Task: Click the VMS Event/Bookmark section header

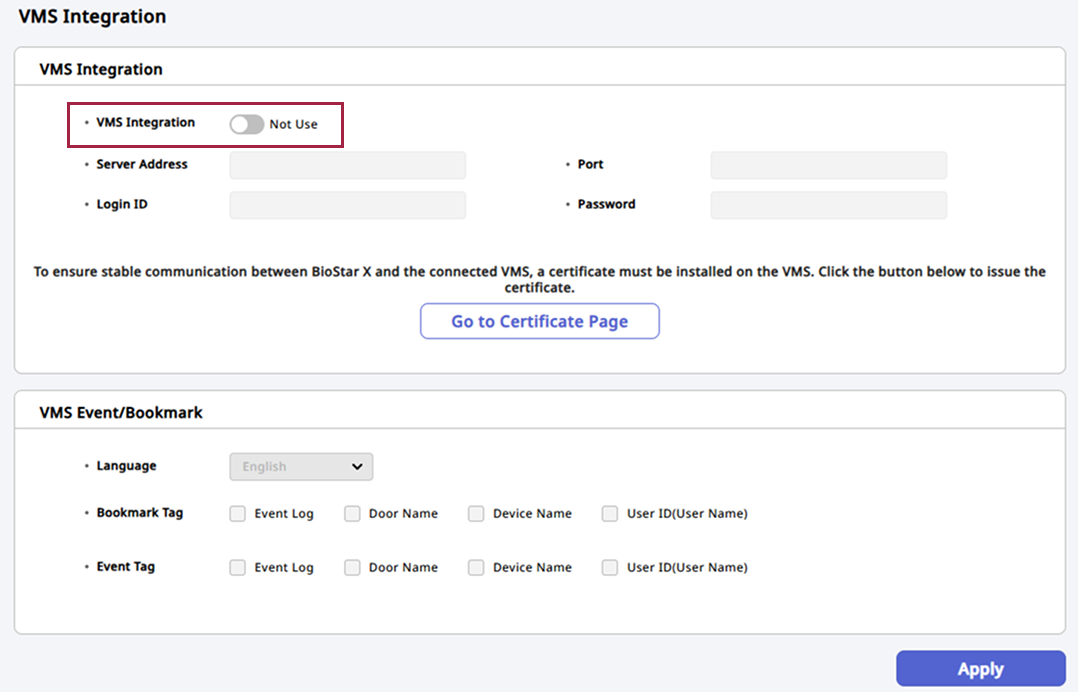Action: 120,412
